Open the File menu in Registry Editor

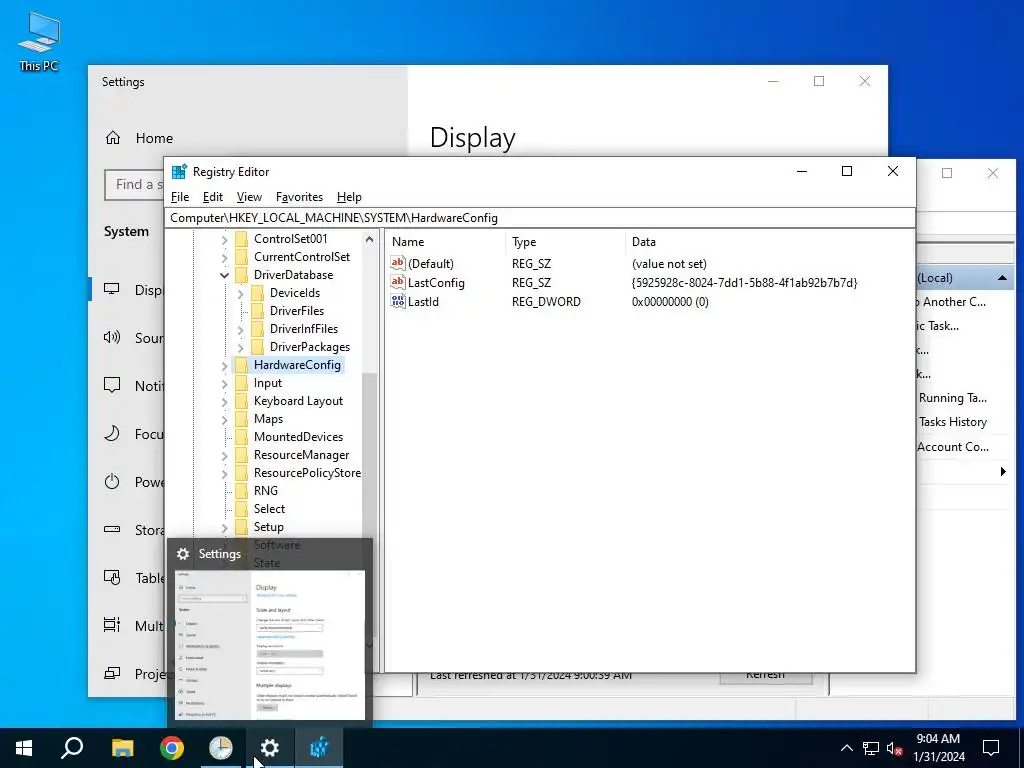180,197
